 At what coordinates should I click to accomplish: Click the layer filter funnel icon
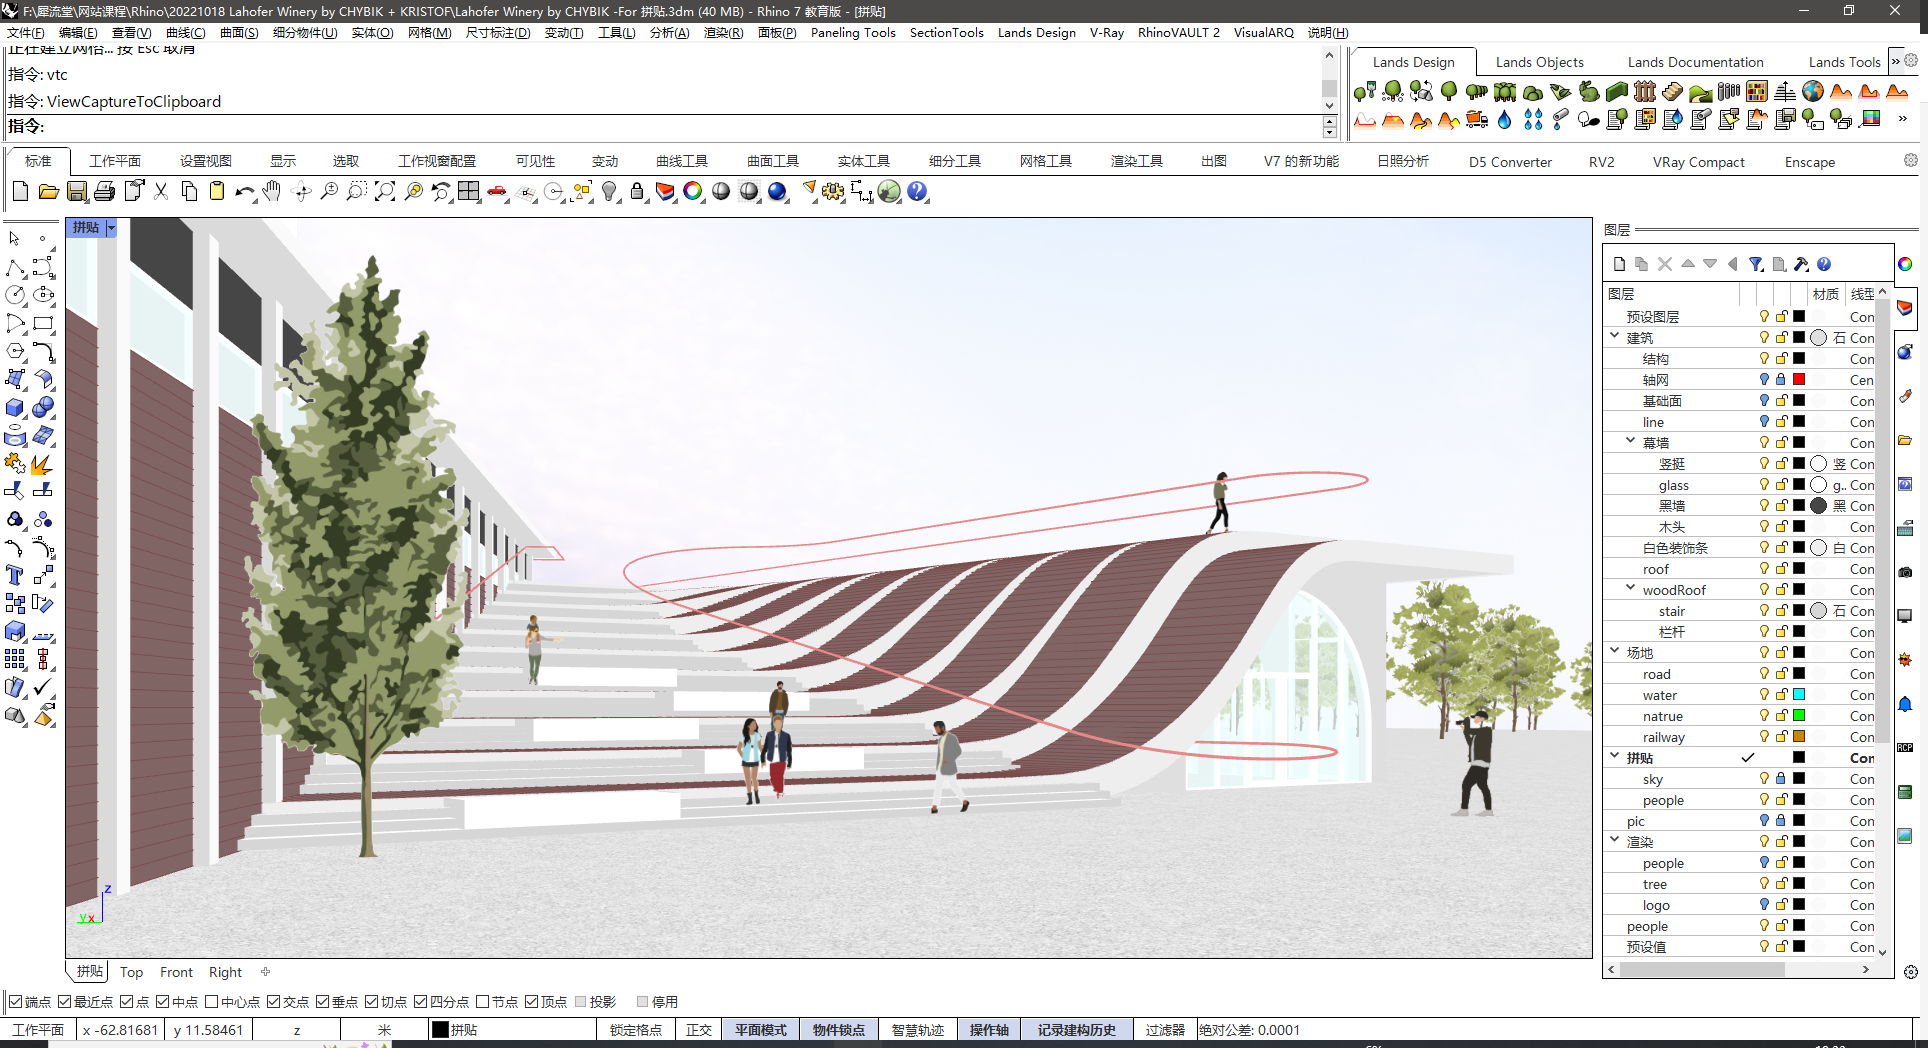(x=1756, y=264)
